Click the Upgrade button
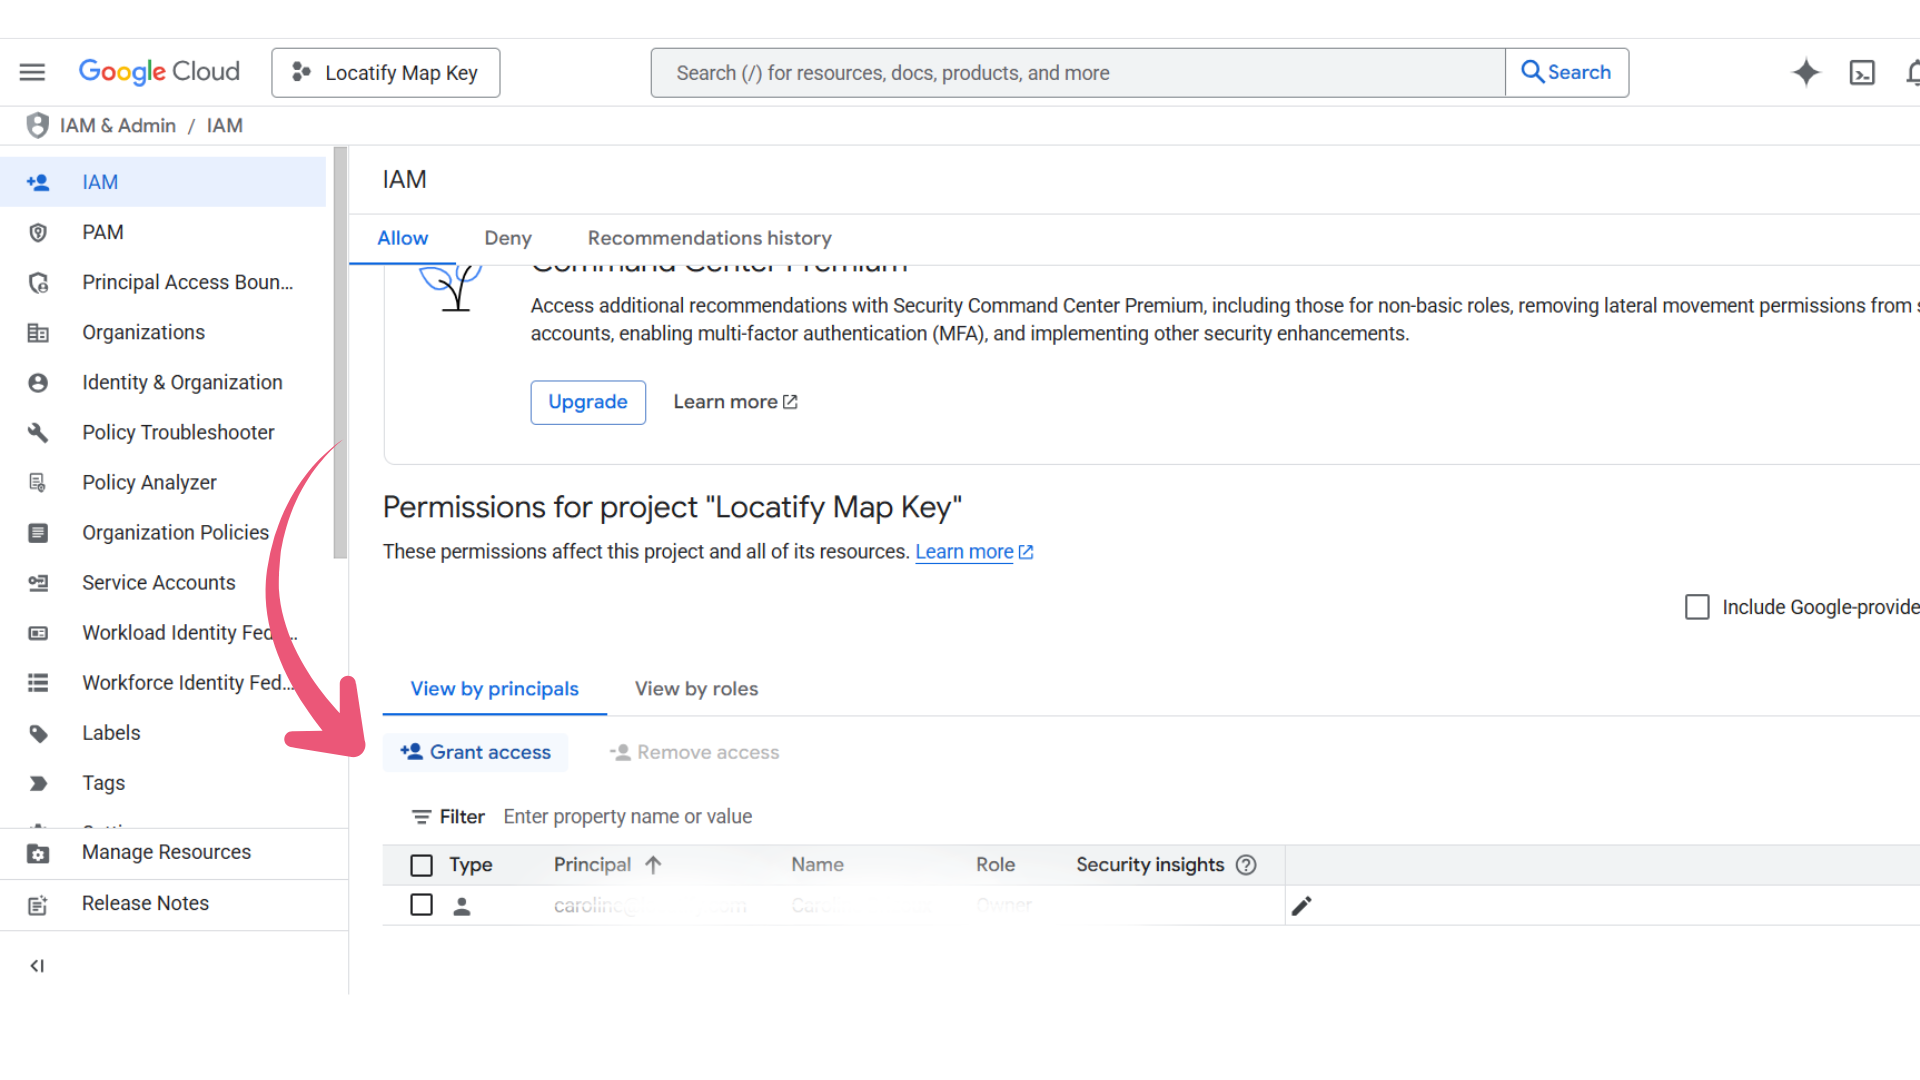 click(x=588, y=402)
